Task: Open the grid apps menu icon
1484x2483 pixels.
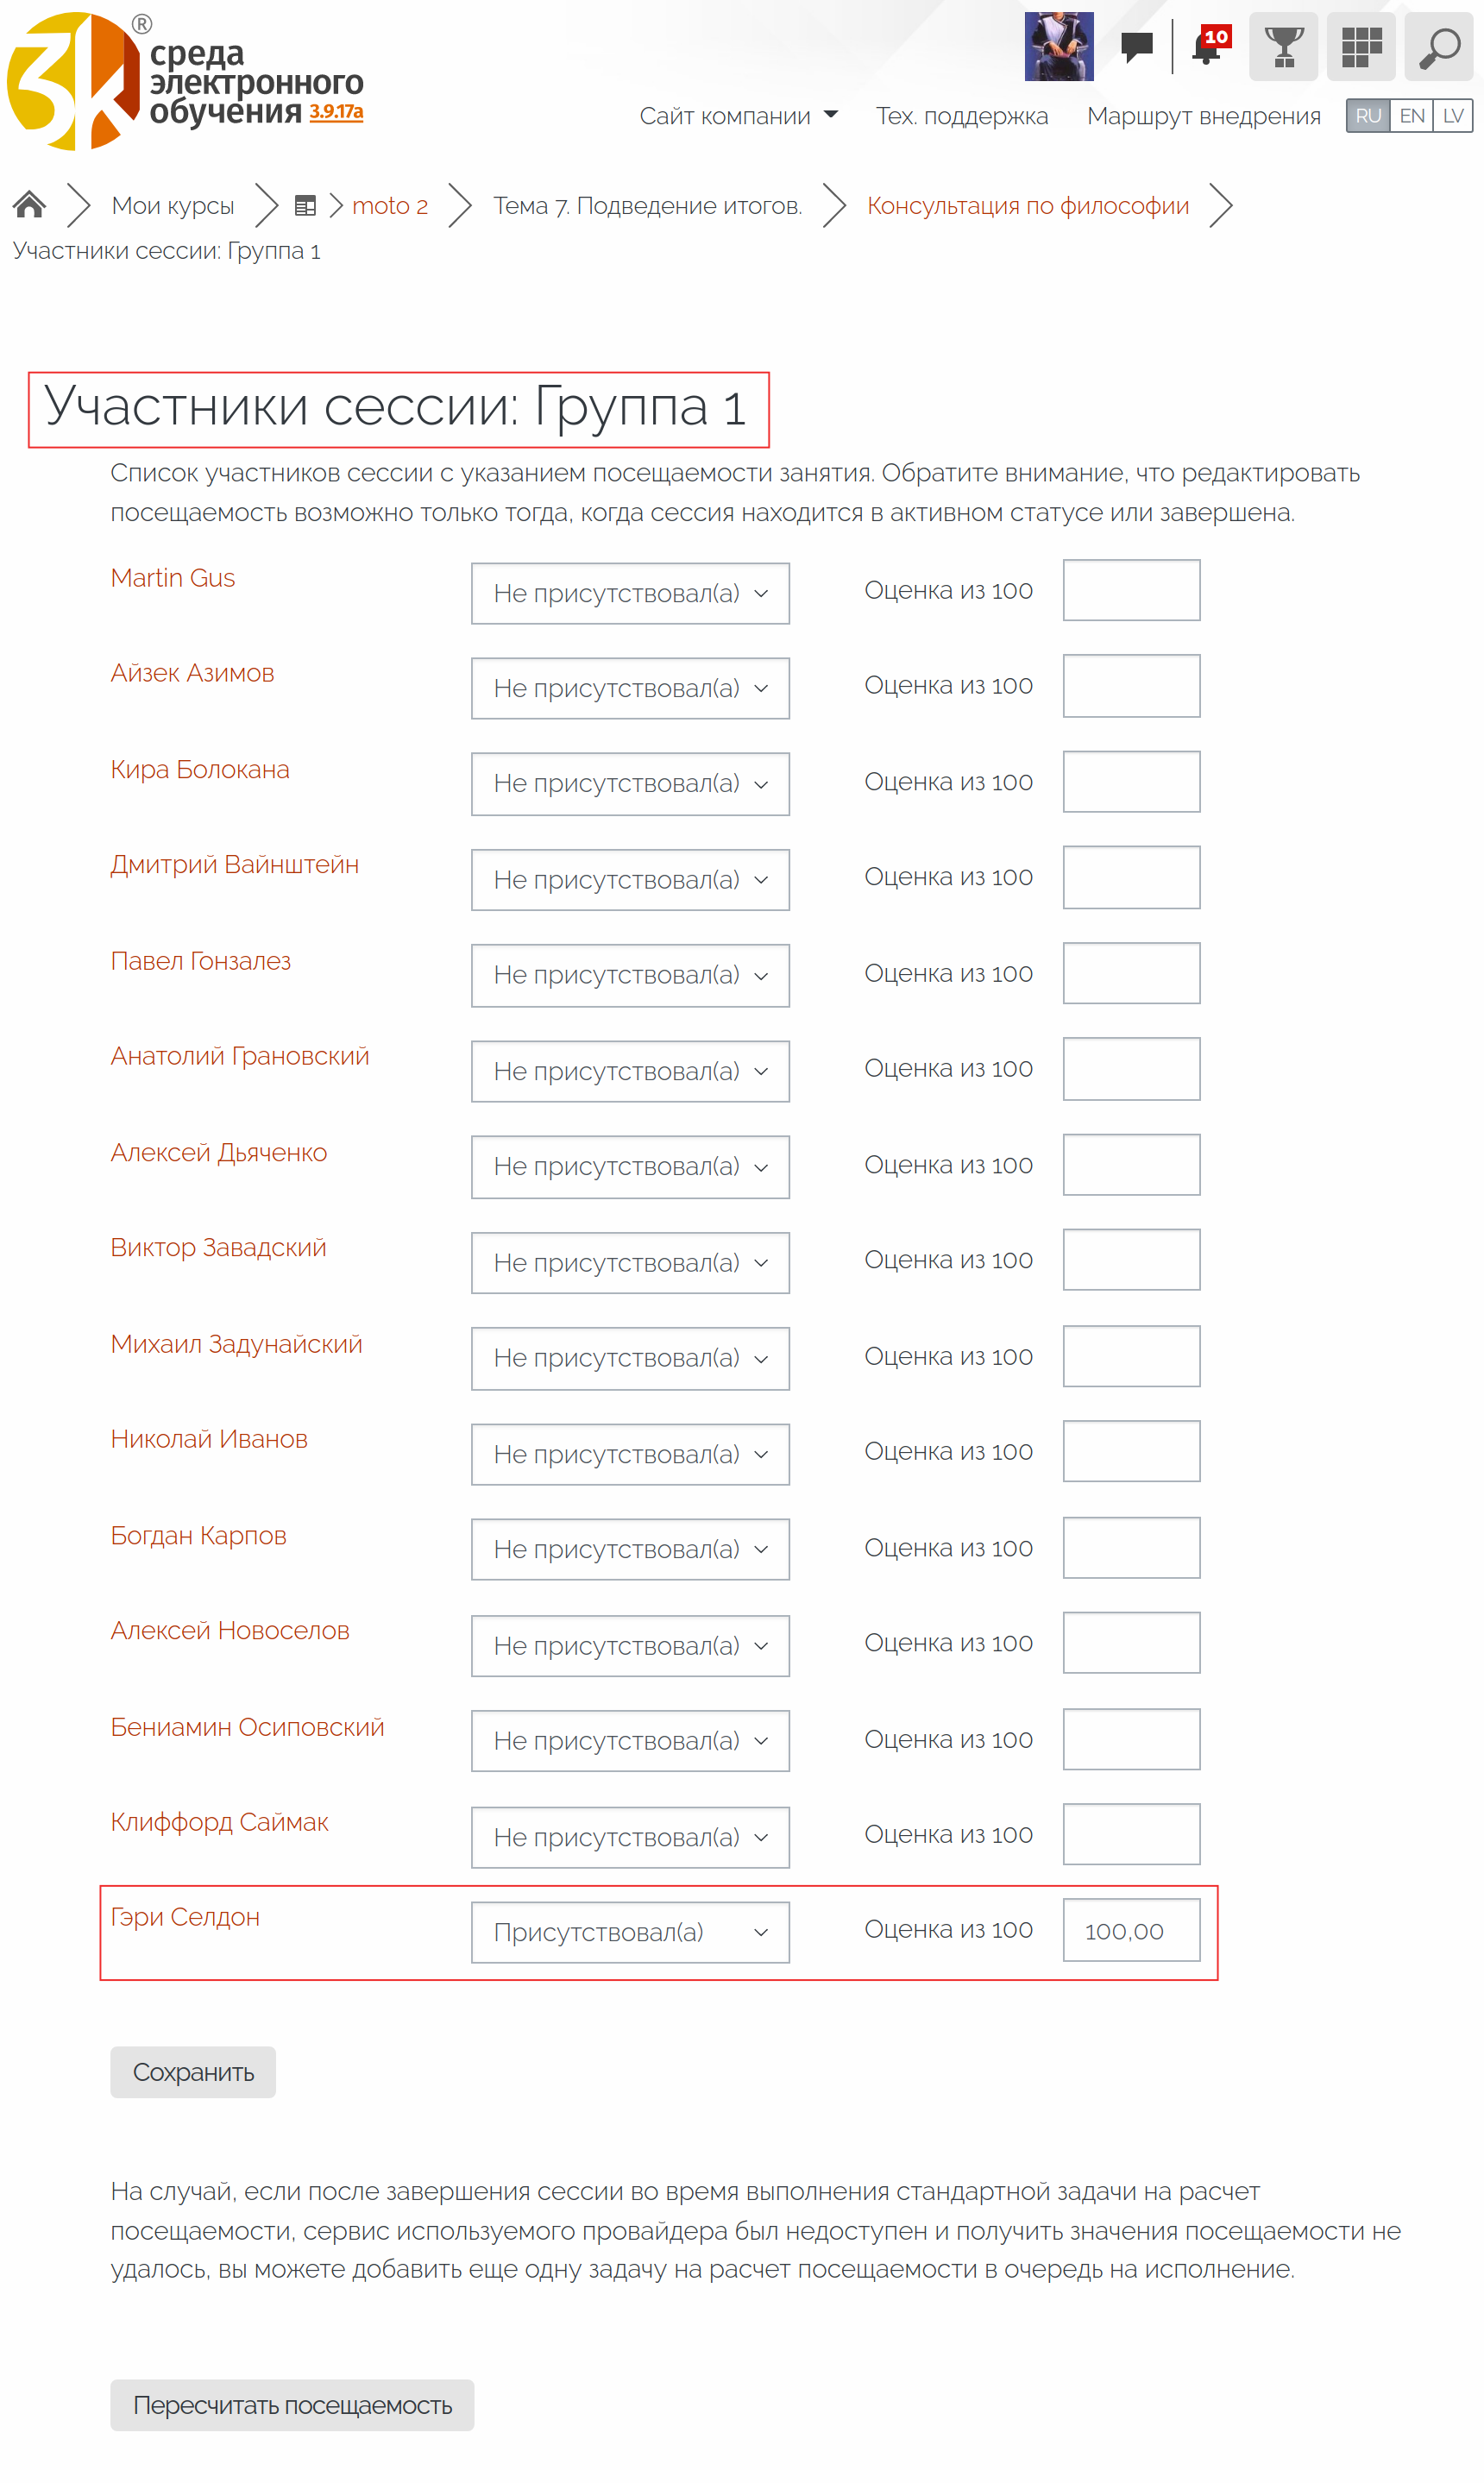Action: (x=1360, y=47)
